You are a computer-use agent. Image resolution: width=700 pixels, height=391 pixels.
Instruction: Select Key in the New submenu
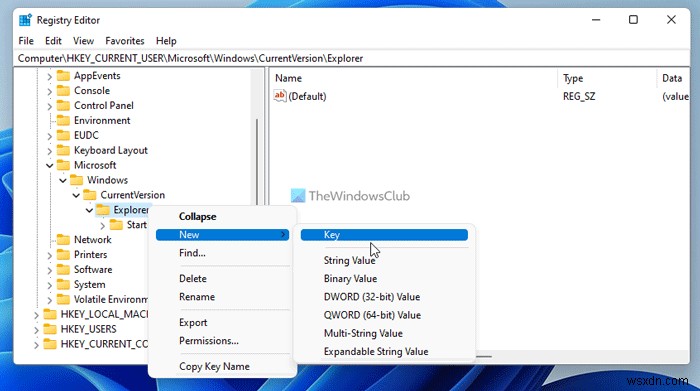[x=384, y=235]
